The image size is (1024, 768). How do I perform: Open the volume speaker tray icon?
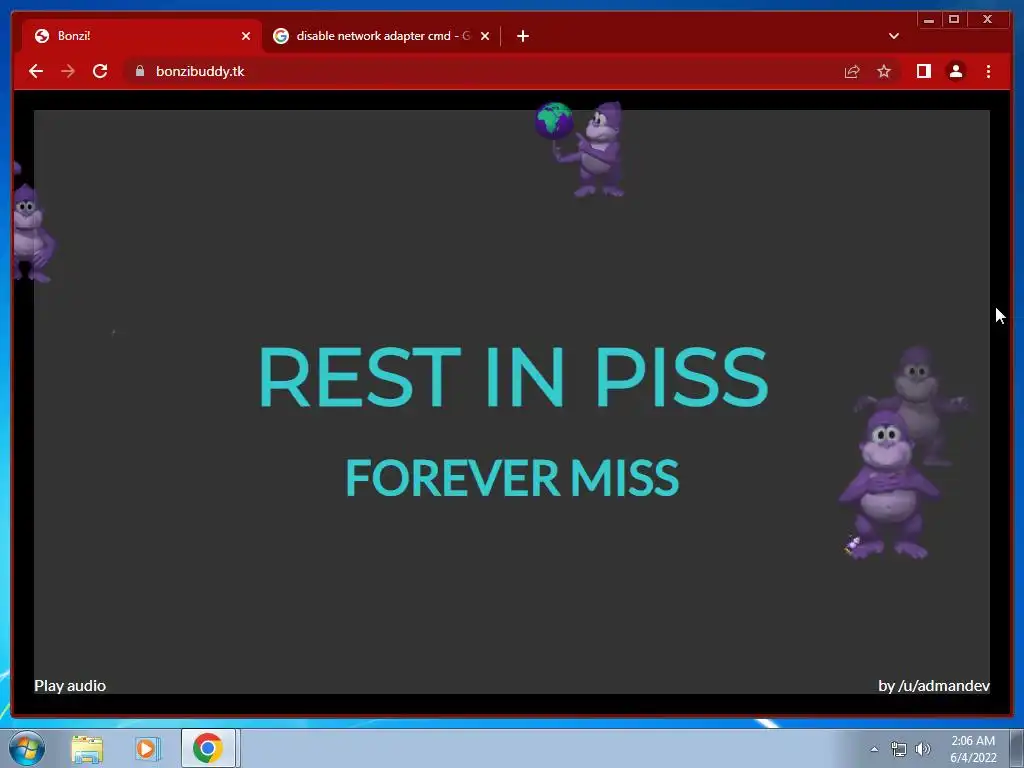(922, 749)
